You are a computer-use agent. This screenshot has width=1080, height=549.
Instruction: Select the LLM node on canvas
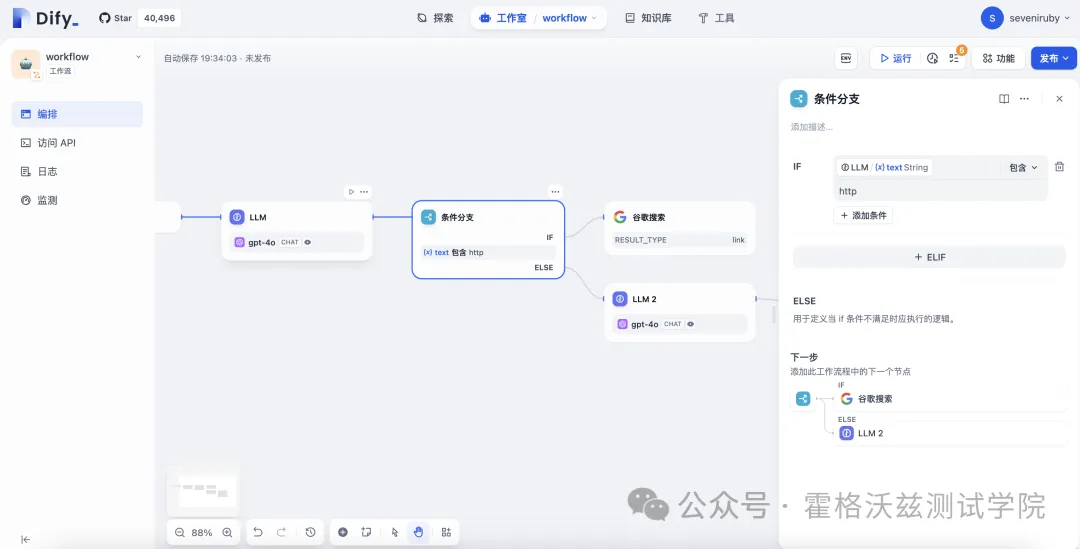coord(297,231)
